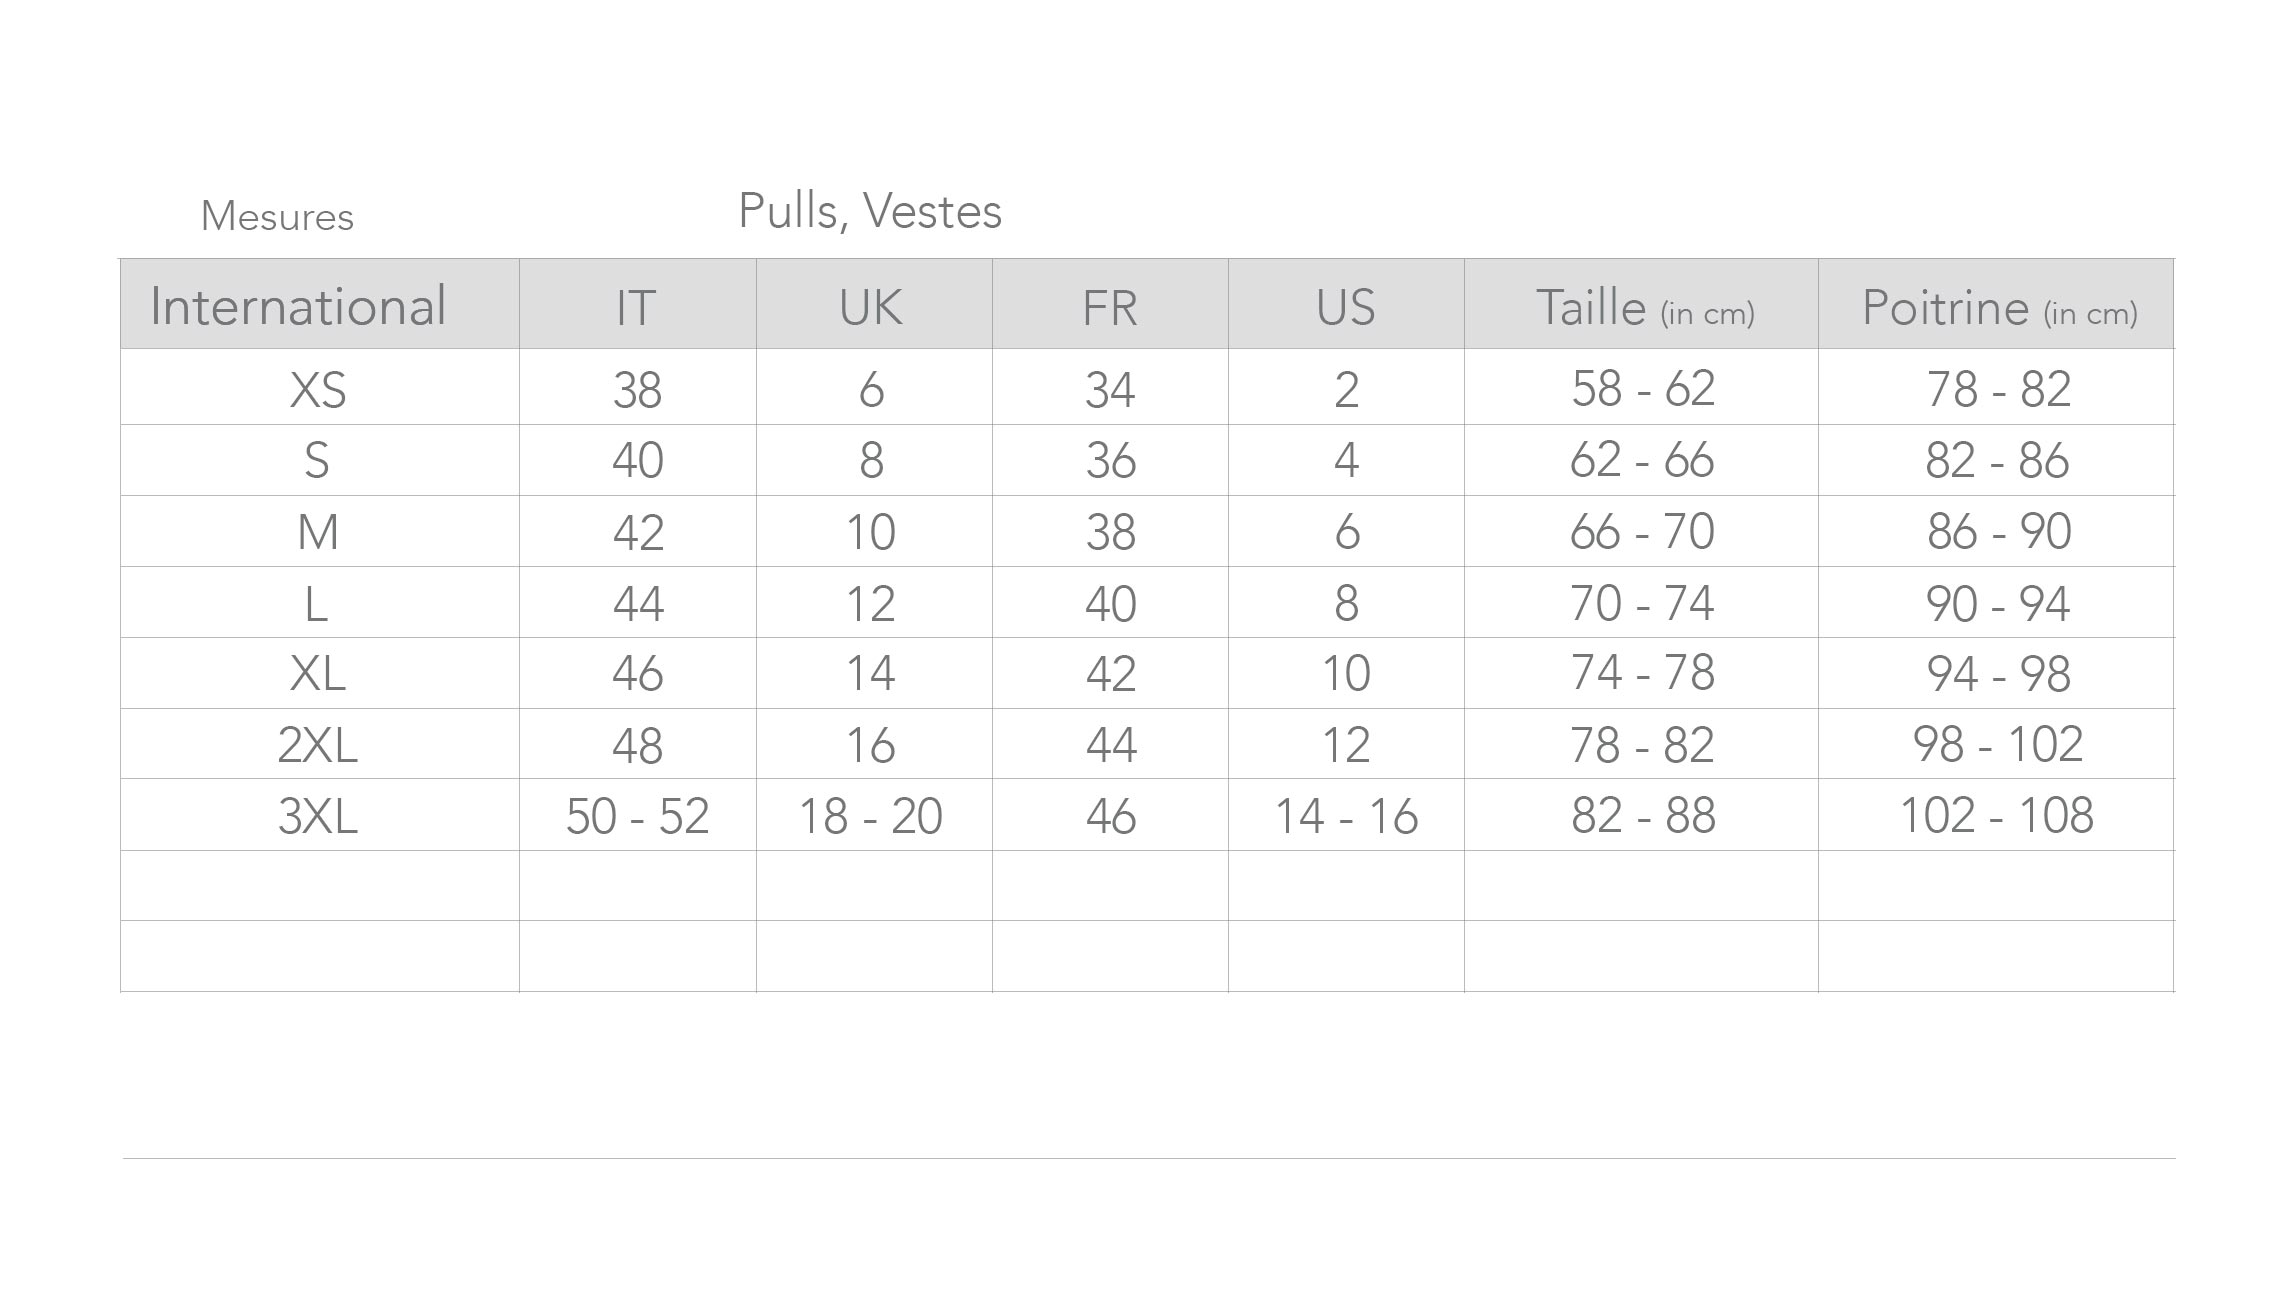Screen dimensions: 2292x1304
Task: Click the XL size row label
Action: click(x=318, y=673)
